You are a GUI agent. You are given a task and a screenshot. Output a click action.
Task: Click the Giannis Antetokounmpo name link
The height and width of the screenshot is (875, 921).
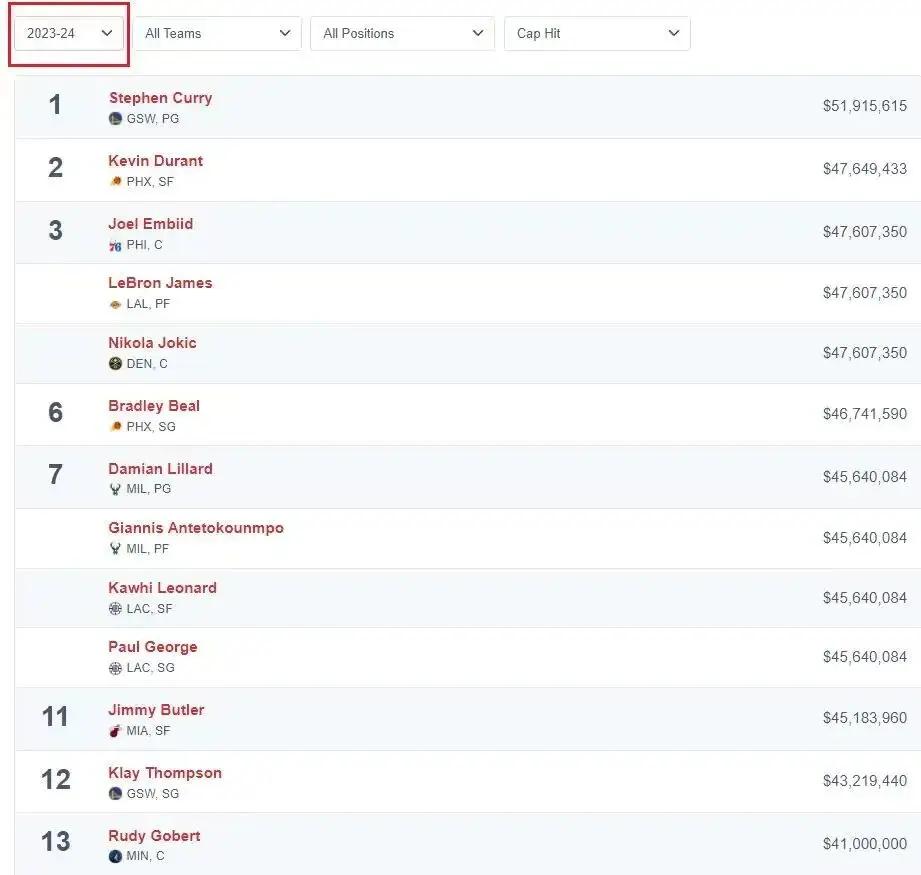tap(196, 528)
